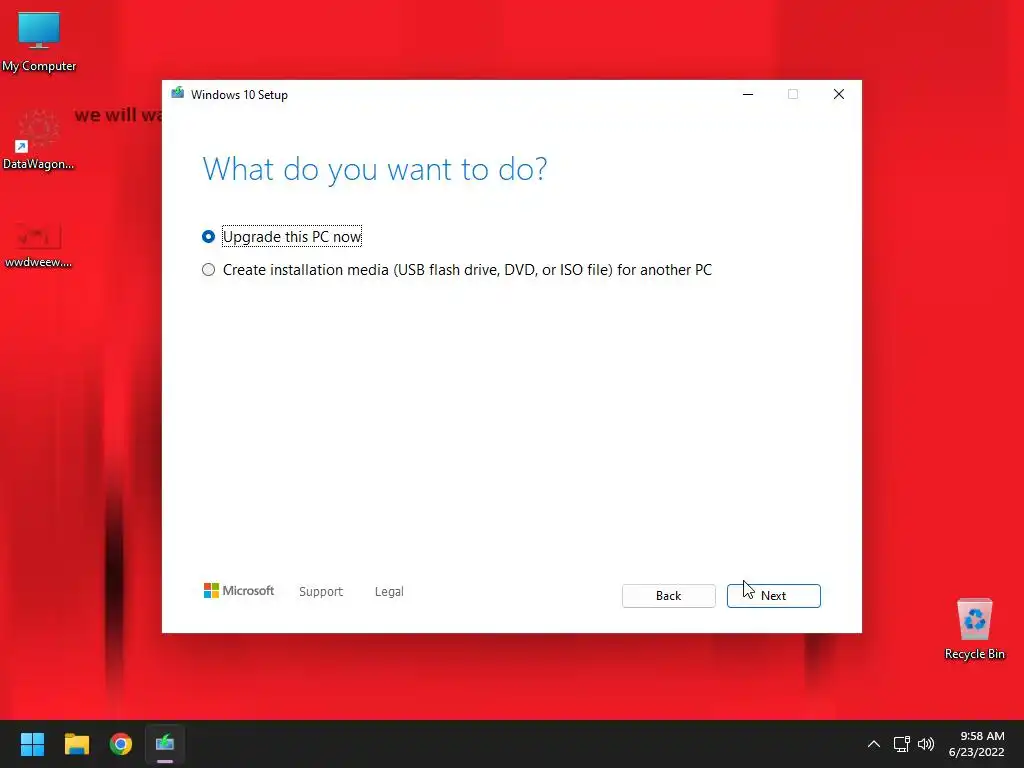Open the Support link
Image resolution: width=1024 pixels, height=768 pixels.
[x=321, y=592]
